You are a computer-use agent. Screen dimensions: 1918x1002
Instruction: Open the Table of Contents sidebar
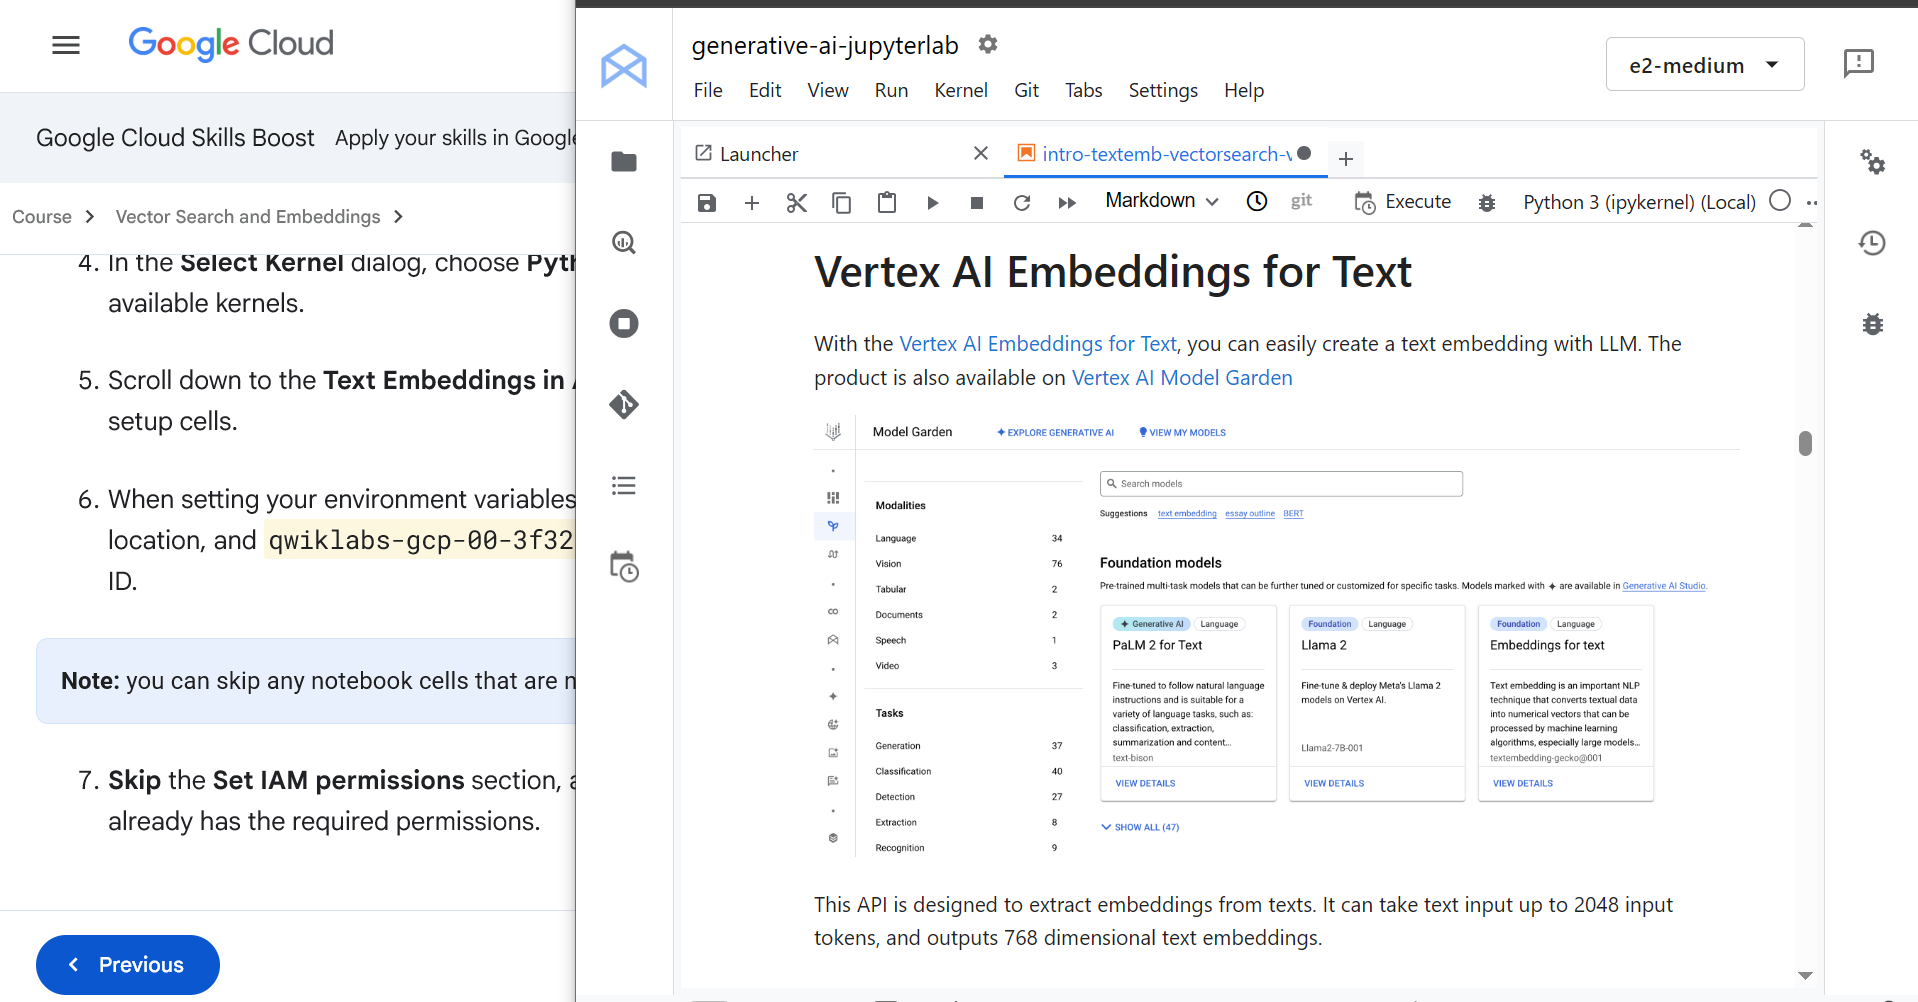624,485
